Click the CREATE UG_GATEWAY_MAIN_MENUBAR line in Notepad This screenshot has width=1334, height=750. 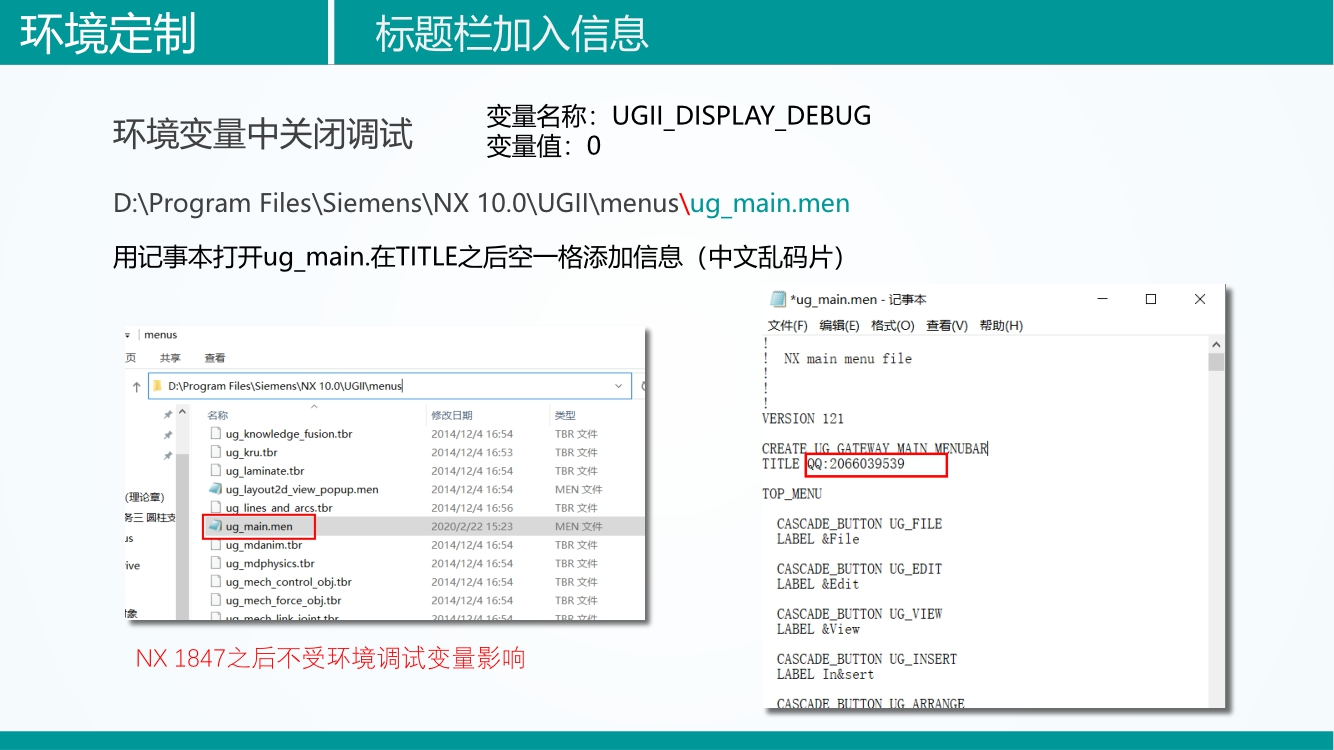pyautogui.click(x=875, y=449)
